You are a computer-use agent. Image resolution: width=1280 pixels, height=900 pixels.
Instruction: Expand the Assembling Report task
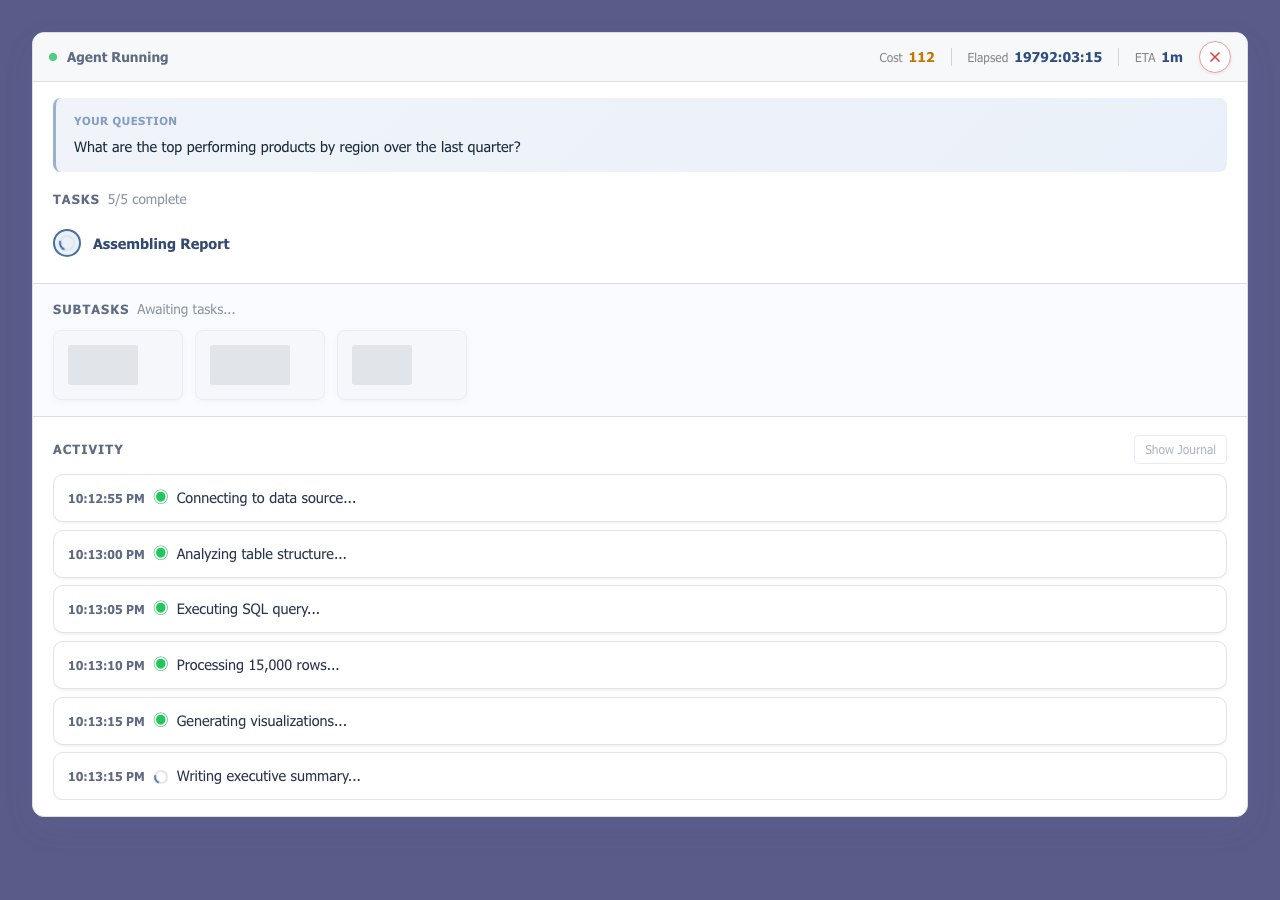pos(161,243)
